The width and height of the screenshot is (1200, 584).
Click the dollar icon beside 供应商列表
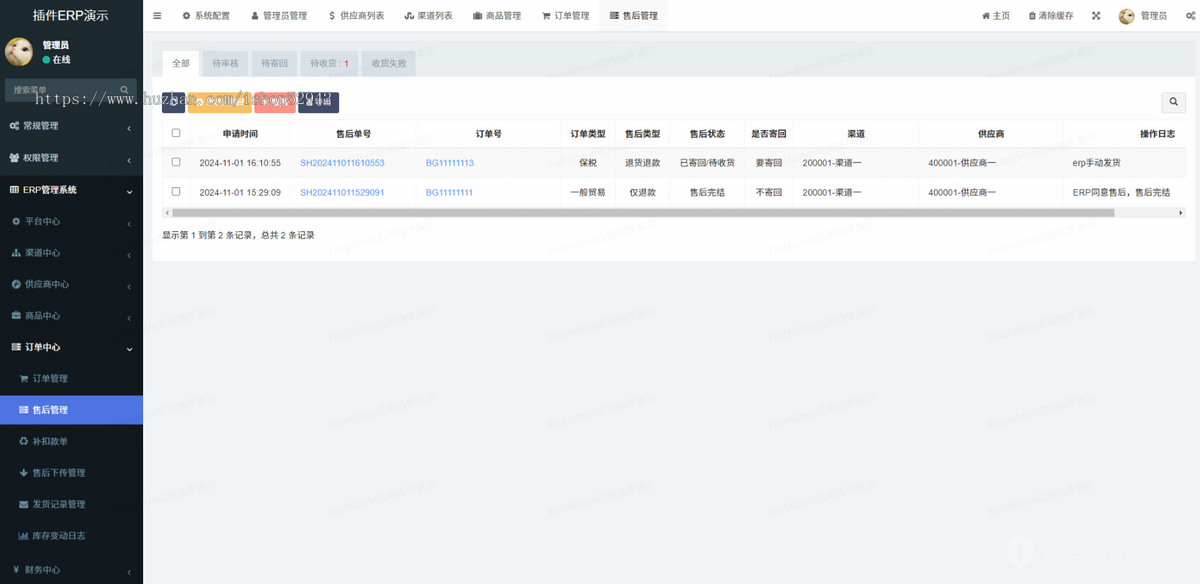point(332,16)
